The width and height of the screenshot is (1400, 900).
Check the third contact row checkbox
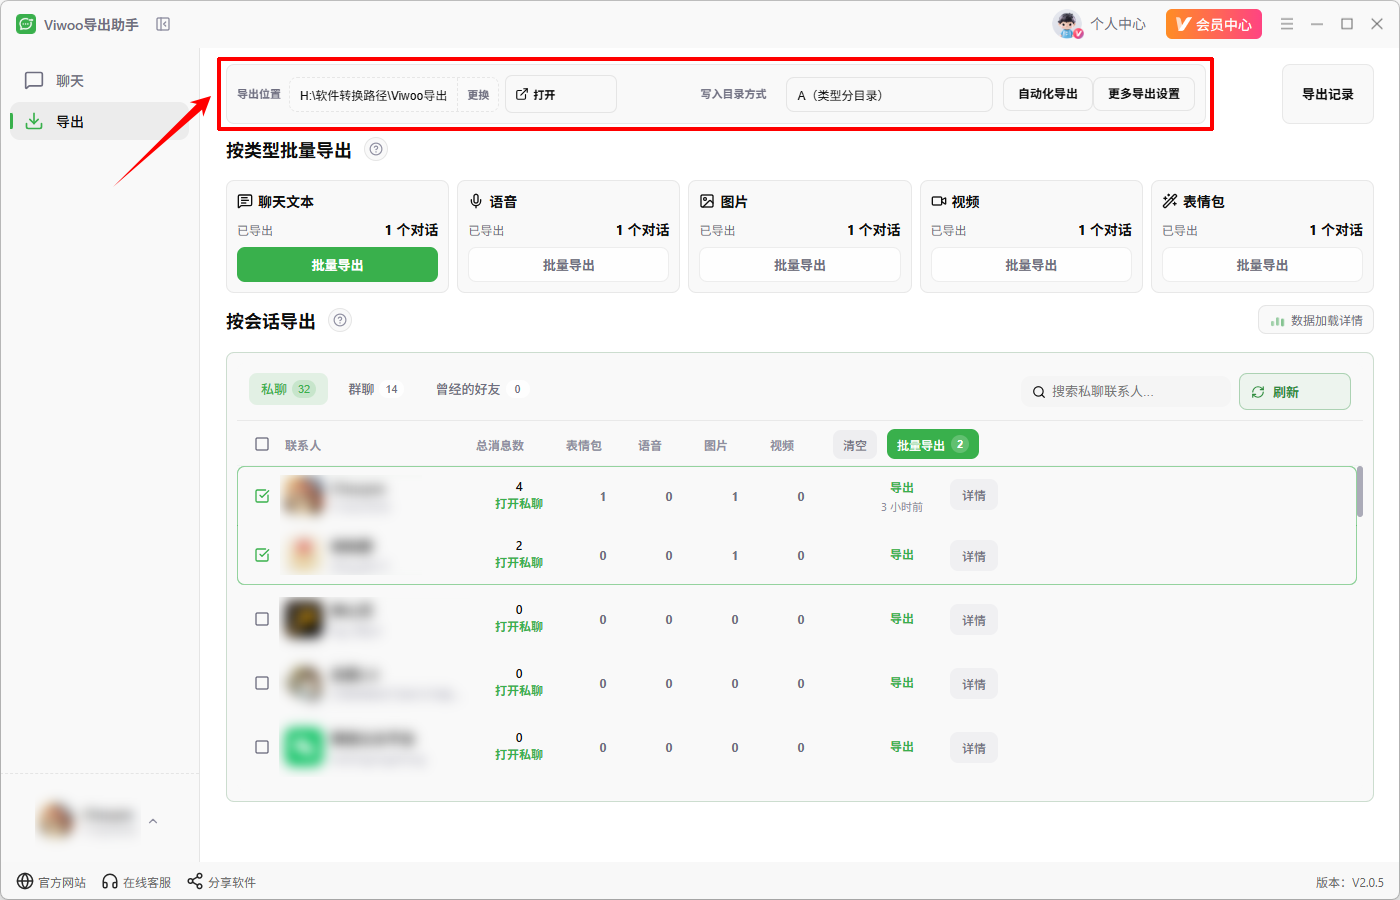coord(262,619)
